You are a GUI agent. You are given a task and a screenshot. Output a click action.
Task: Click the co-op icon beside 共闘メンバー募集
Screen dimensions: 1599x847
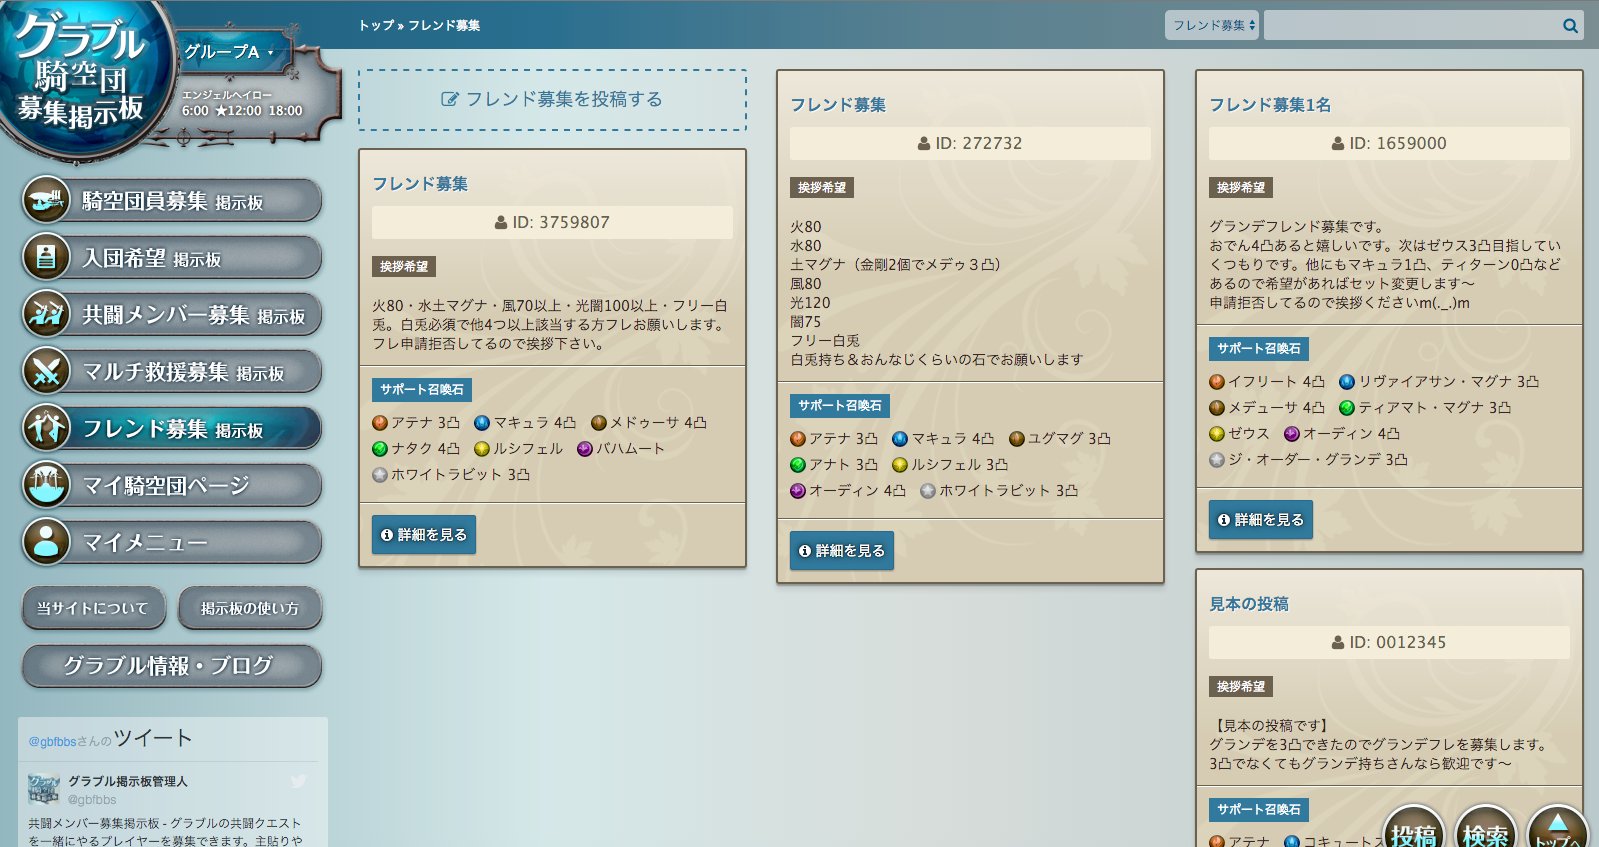pyautogui.click(x=46, y=314)
